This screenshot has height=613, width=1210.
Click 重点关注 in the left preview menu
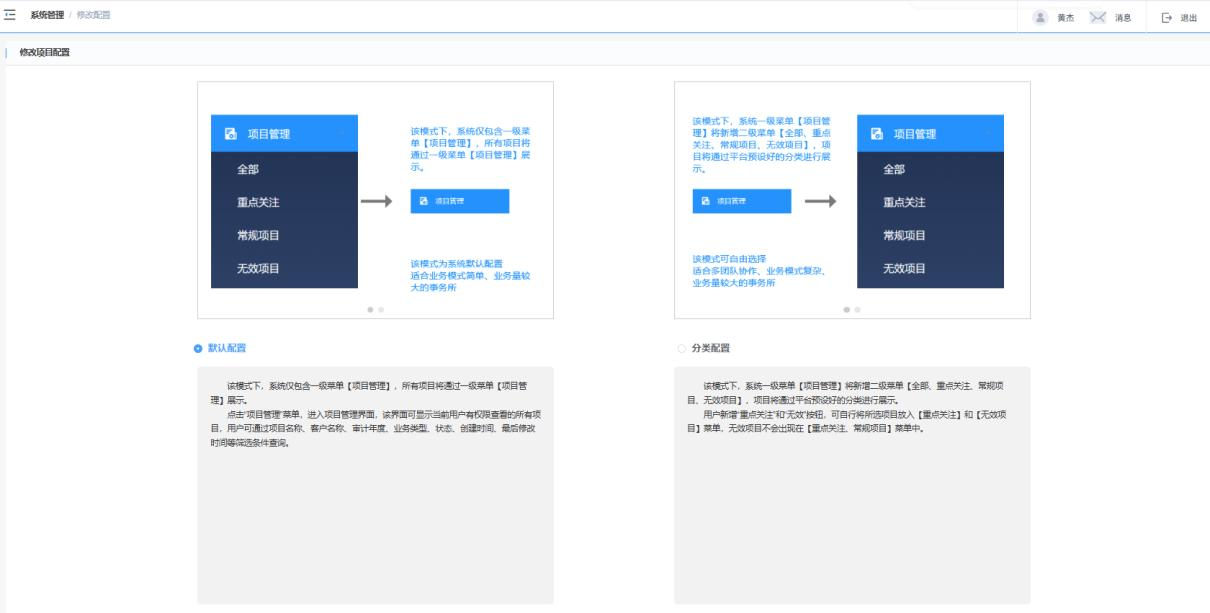coord(258,202)
